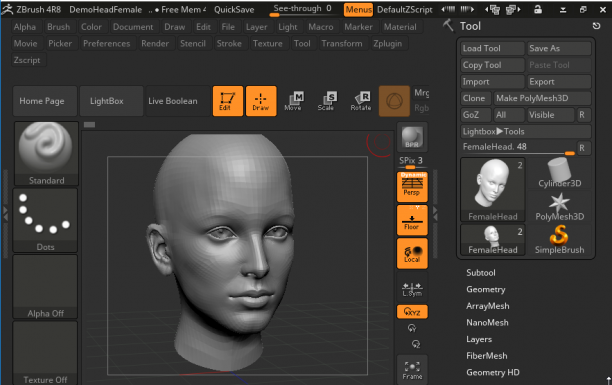Toggle the Draw mode button
The width and height of the screenshot is (612, 385).
tap(261, 101)
